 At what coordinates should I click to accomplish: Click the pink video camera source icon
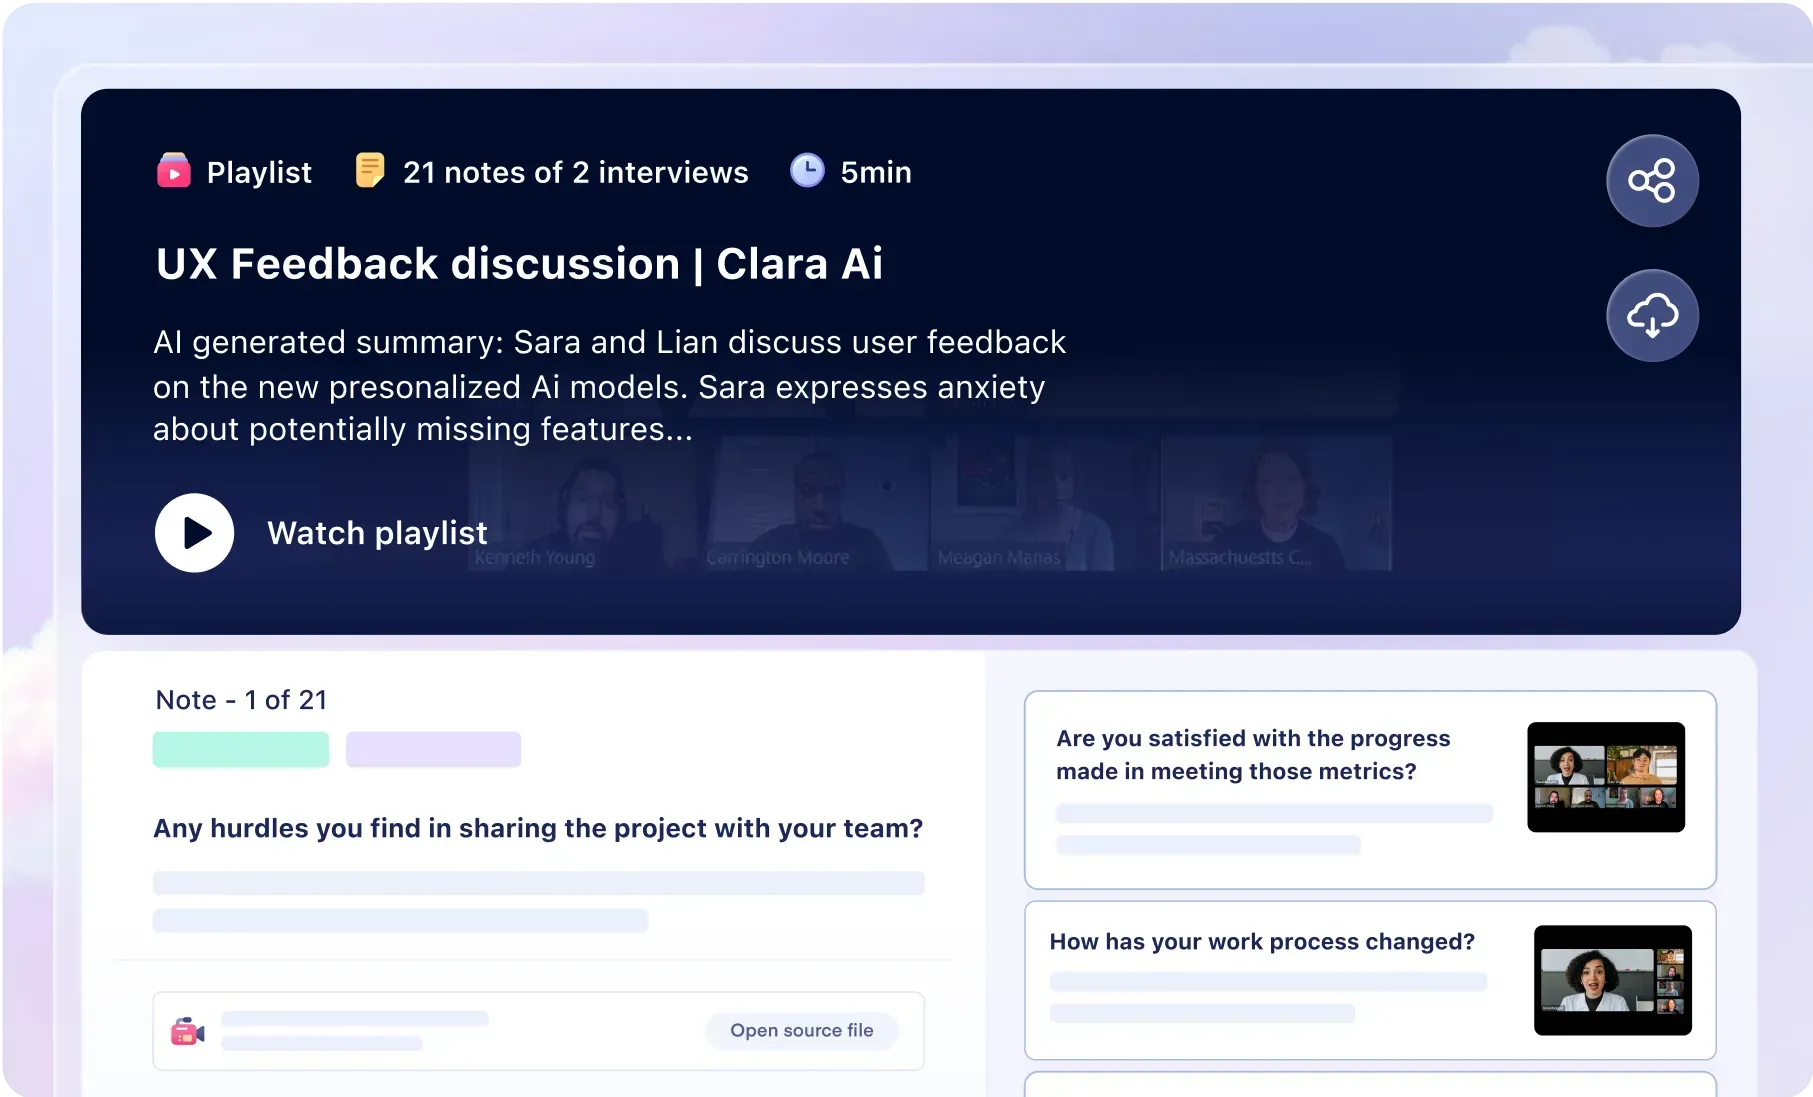point(187,1031)
